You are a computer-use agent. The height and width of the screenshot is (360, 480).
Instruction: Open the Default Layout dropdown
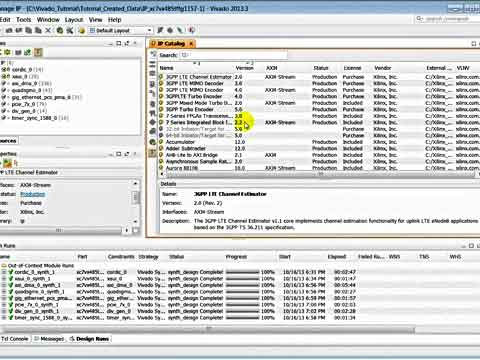tap(121, 31)
